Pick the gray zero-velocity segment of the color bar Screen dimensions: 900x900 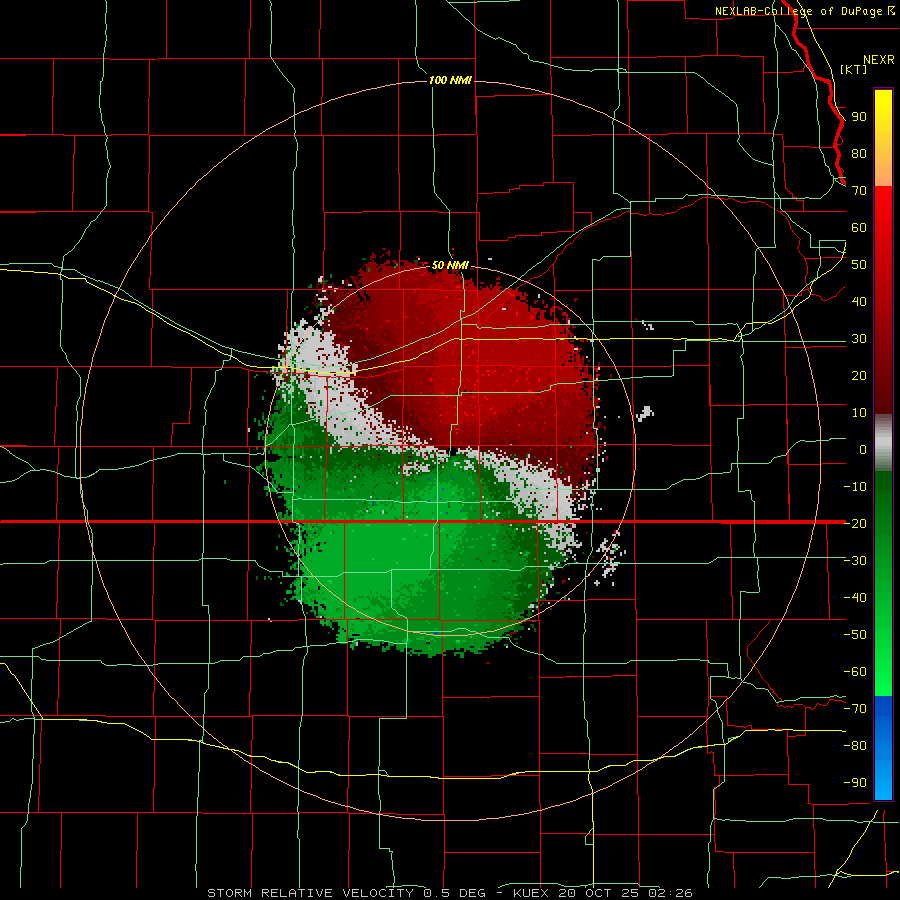883,443
